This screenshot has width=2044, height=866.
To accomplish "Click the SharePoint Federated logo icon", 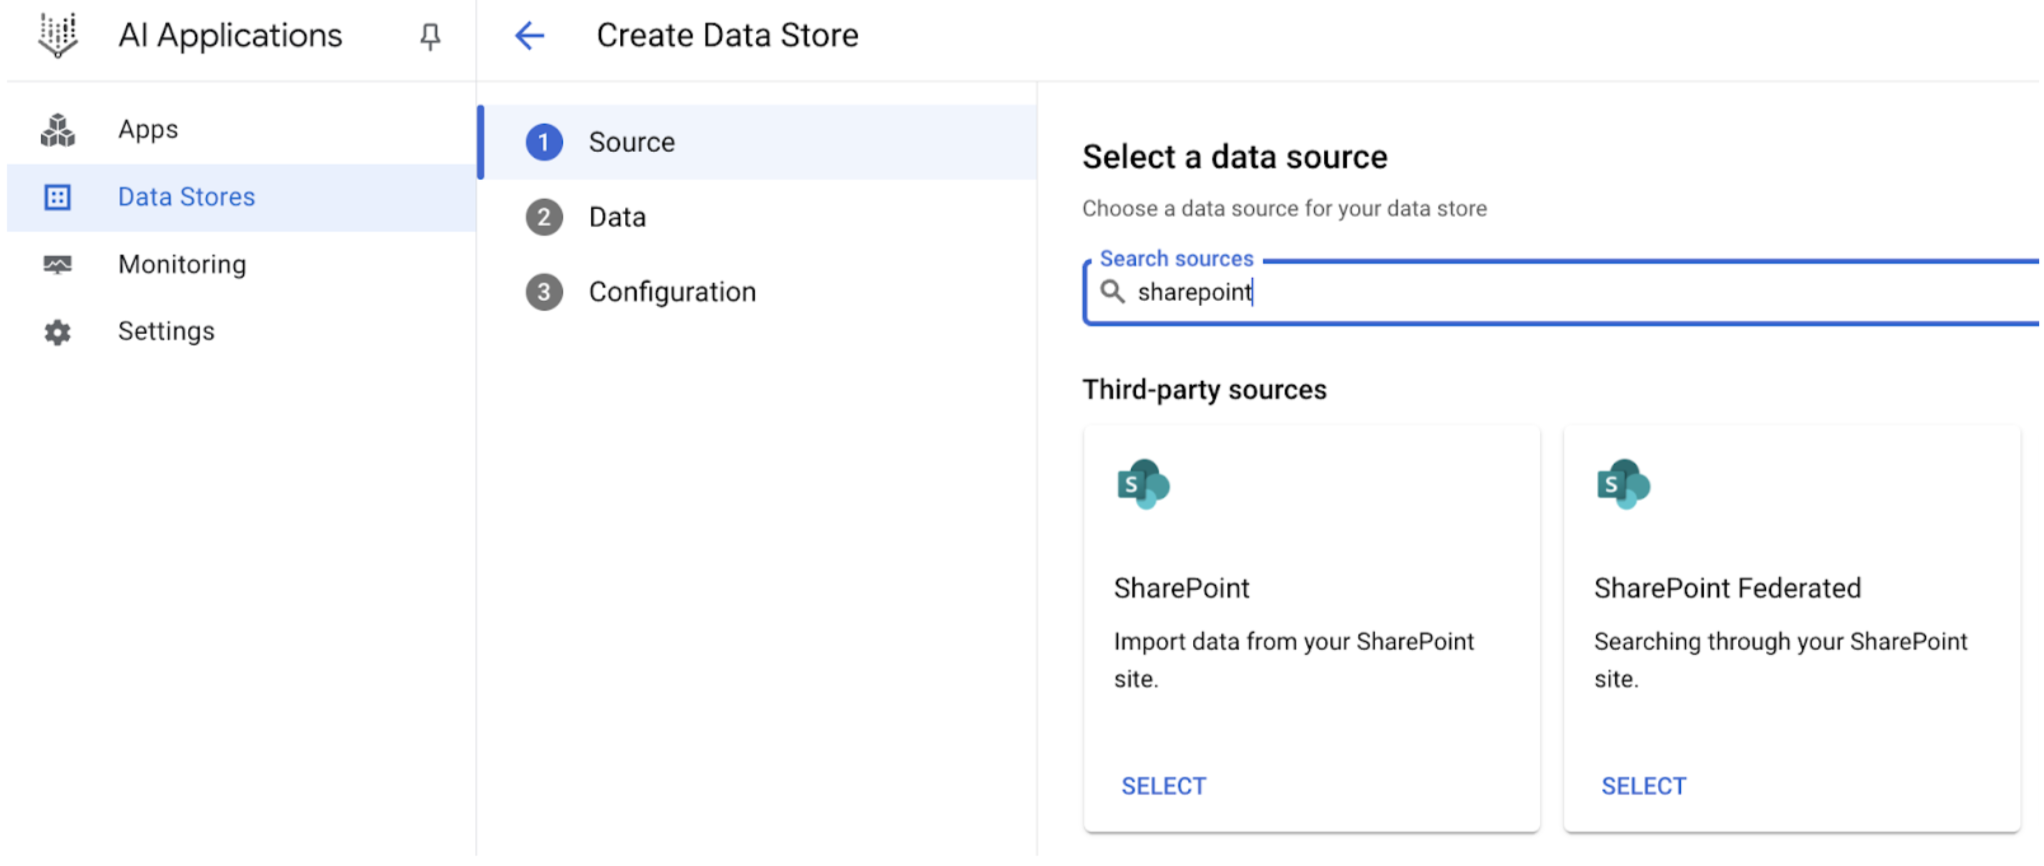I will [x=1623, y=485].
